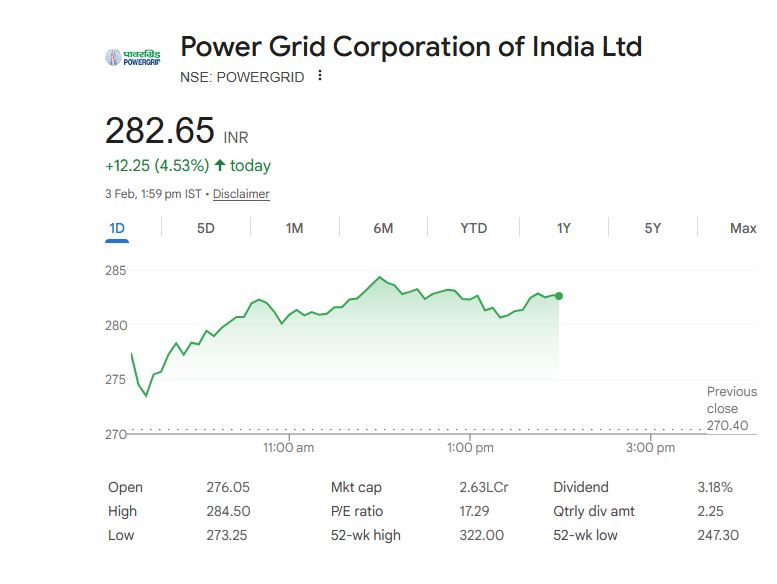This screenshot has width=777, height=584.
Task: Select the 1D chart range tab
Action: tap(117, 228)
